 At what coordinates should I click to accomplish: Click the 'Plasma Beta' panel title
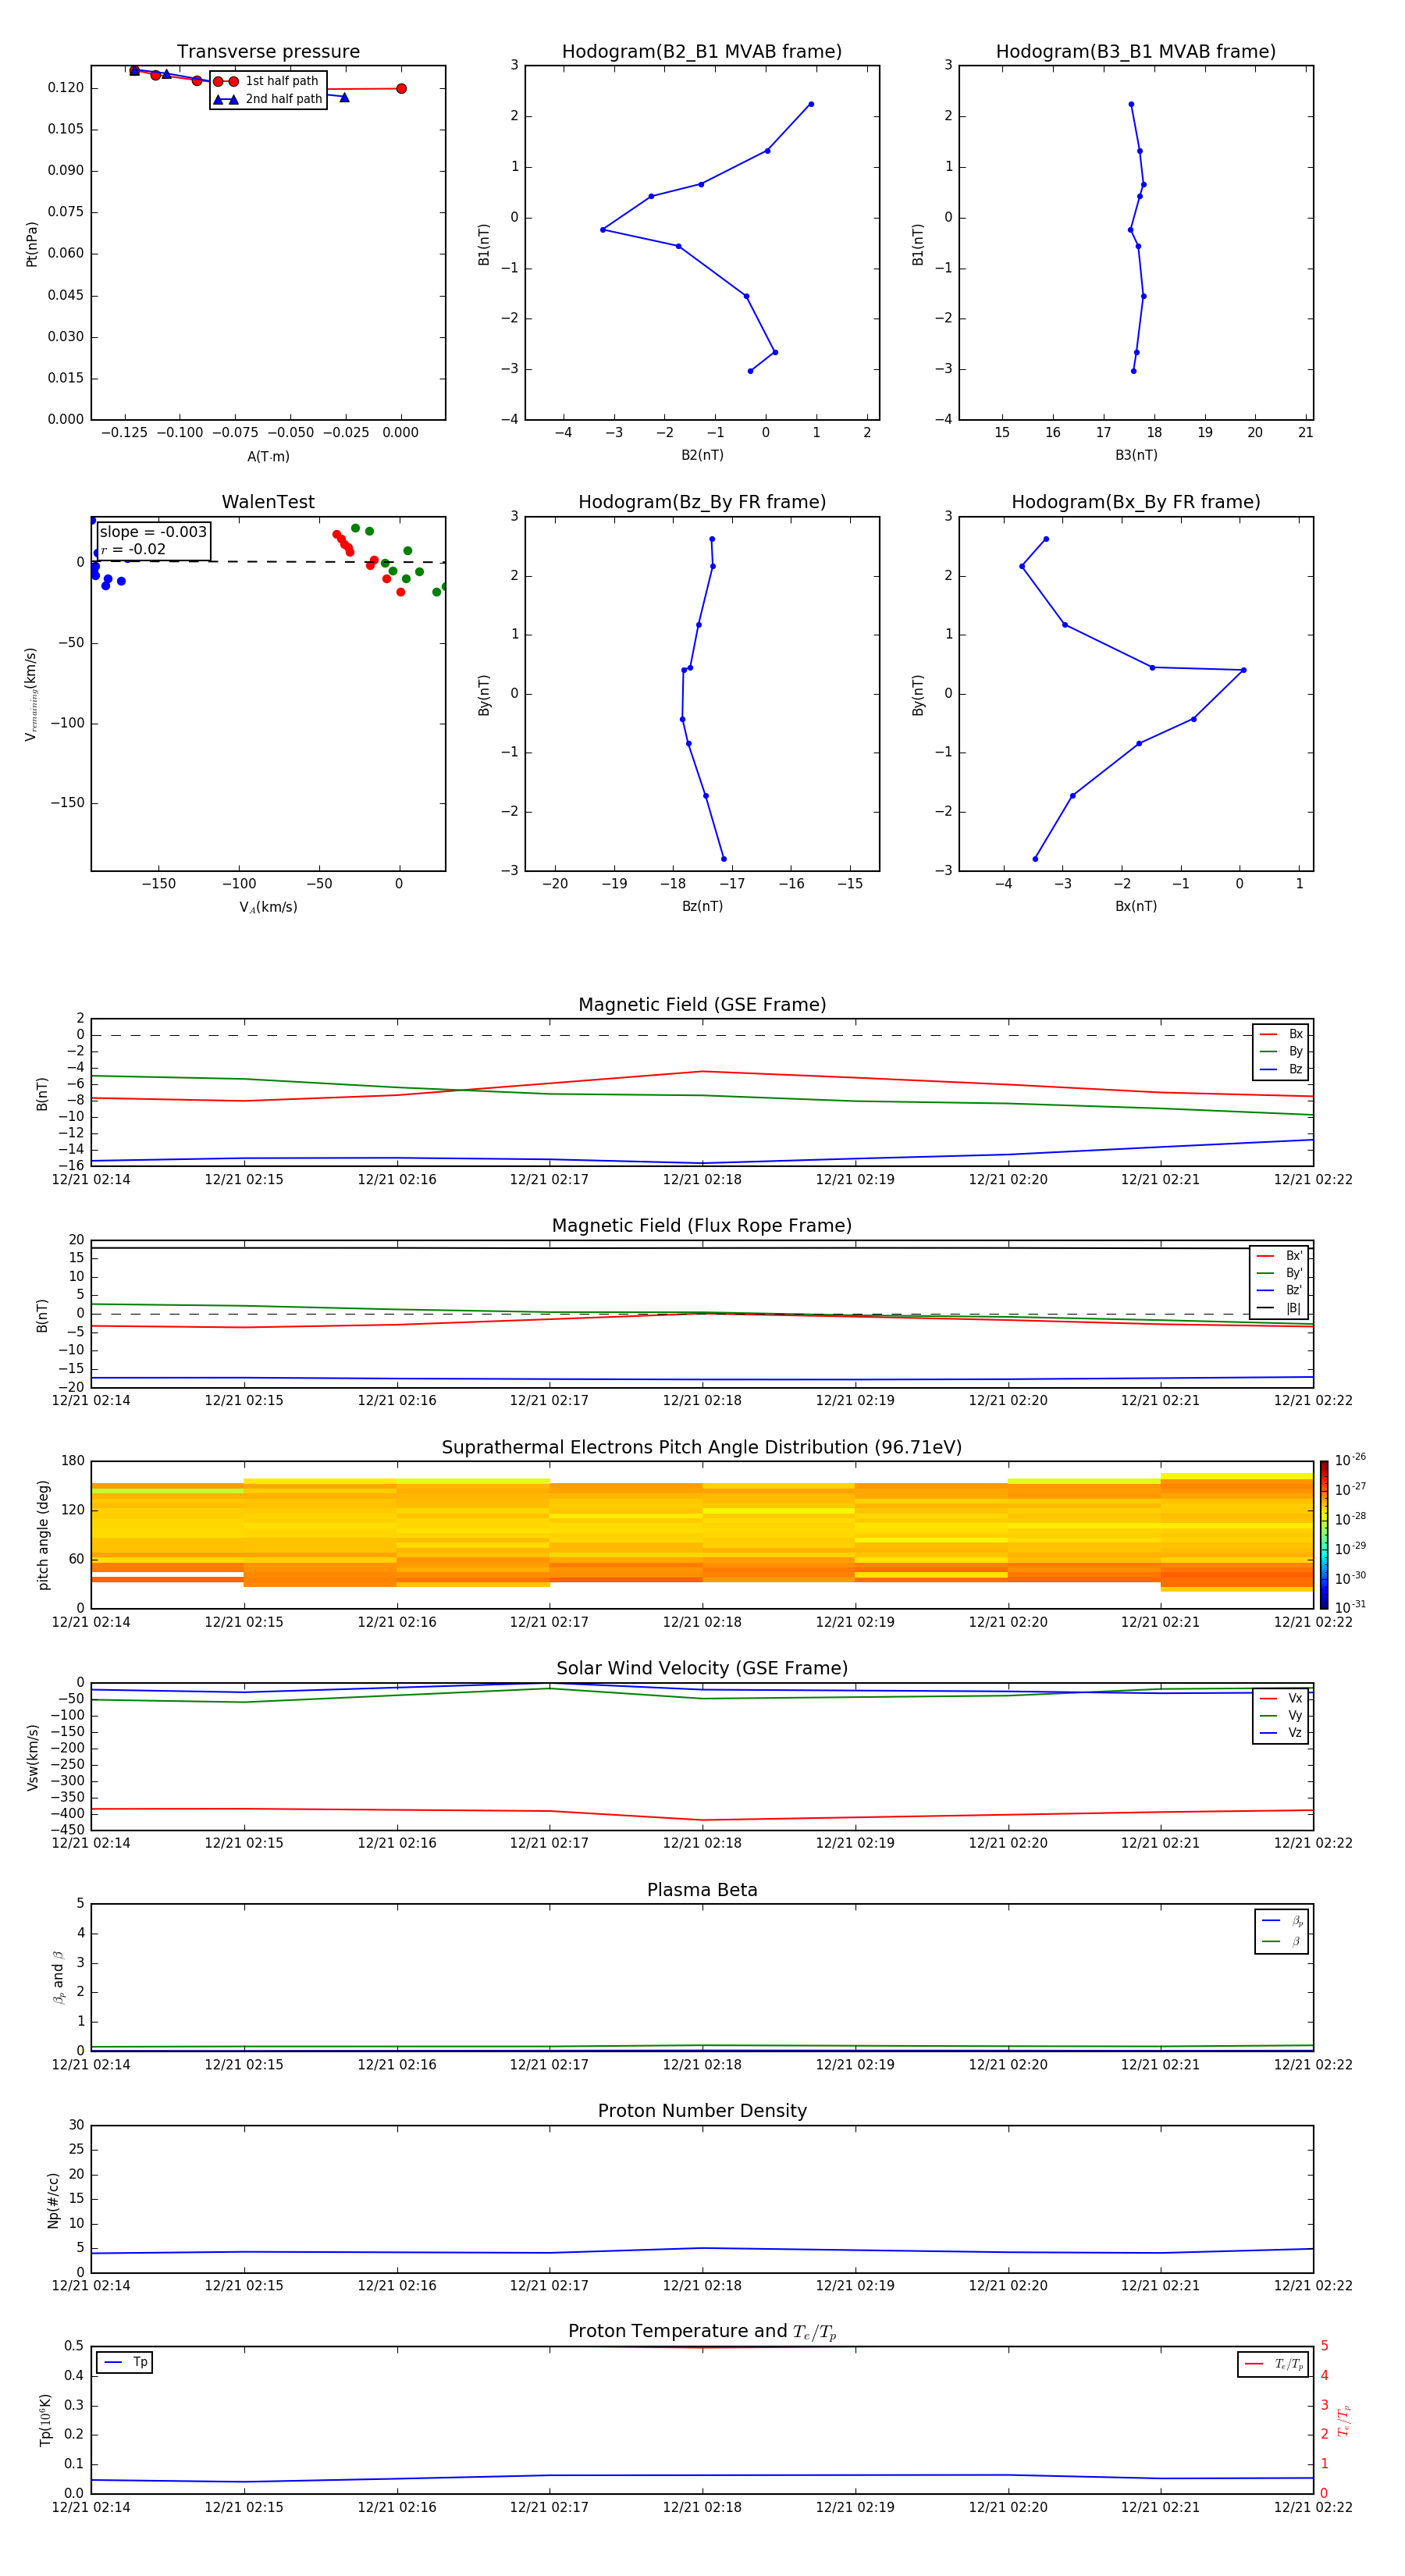(702, 1890)
